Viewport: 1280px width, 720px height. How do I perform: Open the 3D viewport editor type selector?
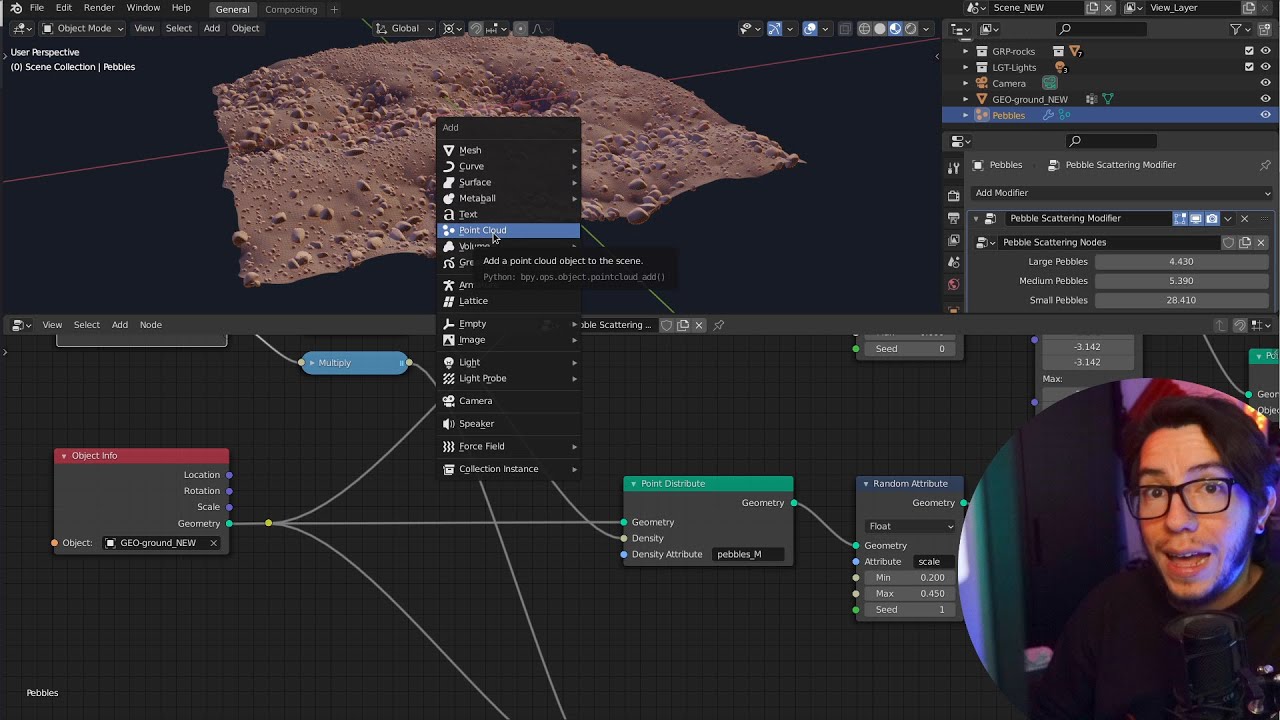21,28
